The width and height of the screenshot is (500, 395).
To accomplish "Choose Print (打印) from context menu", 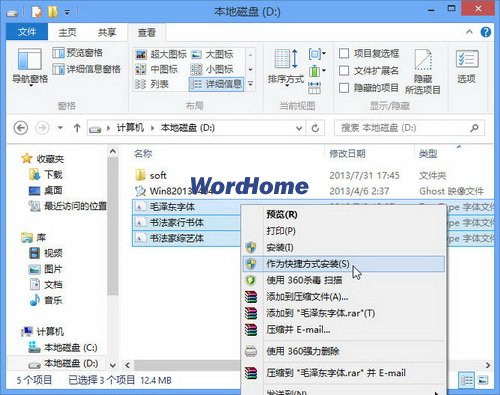I will pos(344,231).
